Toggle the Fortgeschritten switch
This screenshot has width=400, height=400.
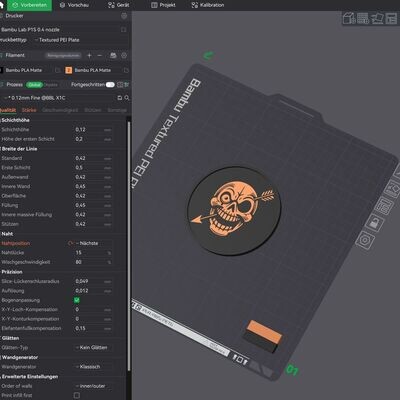(x=110, y=85)
